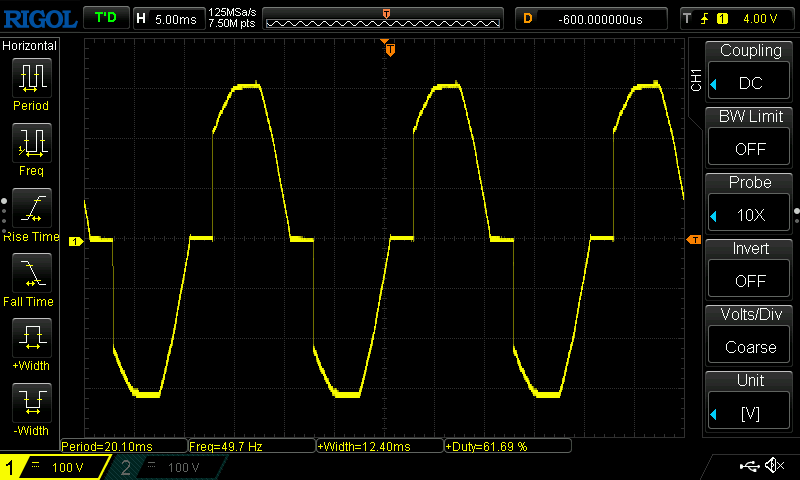800x480 pixels.
Task: Select the Period measurement icon
Action: [x=32, y=78]
